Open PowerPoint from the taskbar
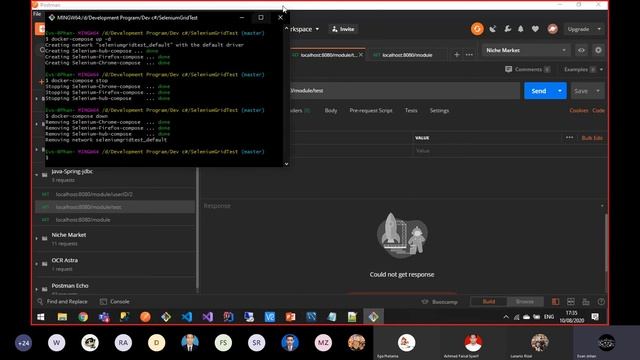 point(290,317)
